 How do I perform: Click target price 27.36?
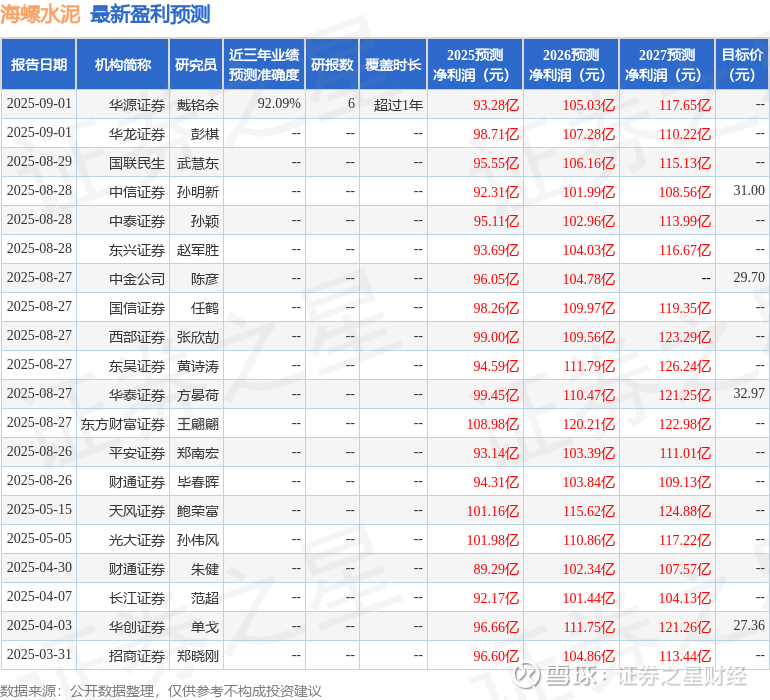point(749,625)
